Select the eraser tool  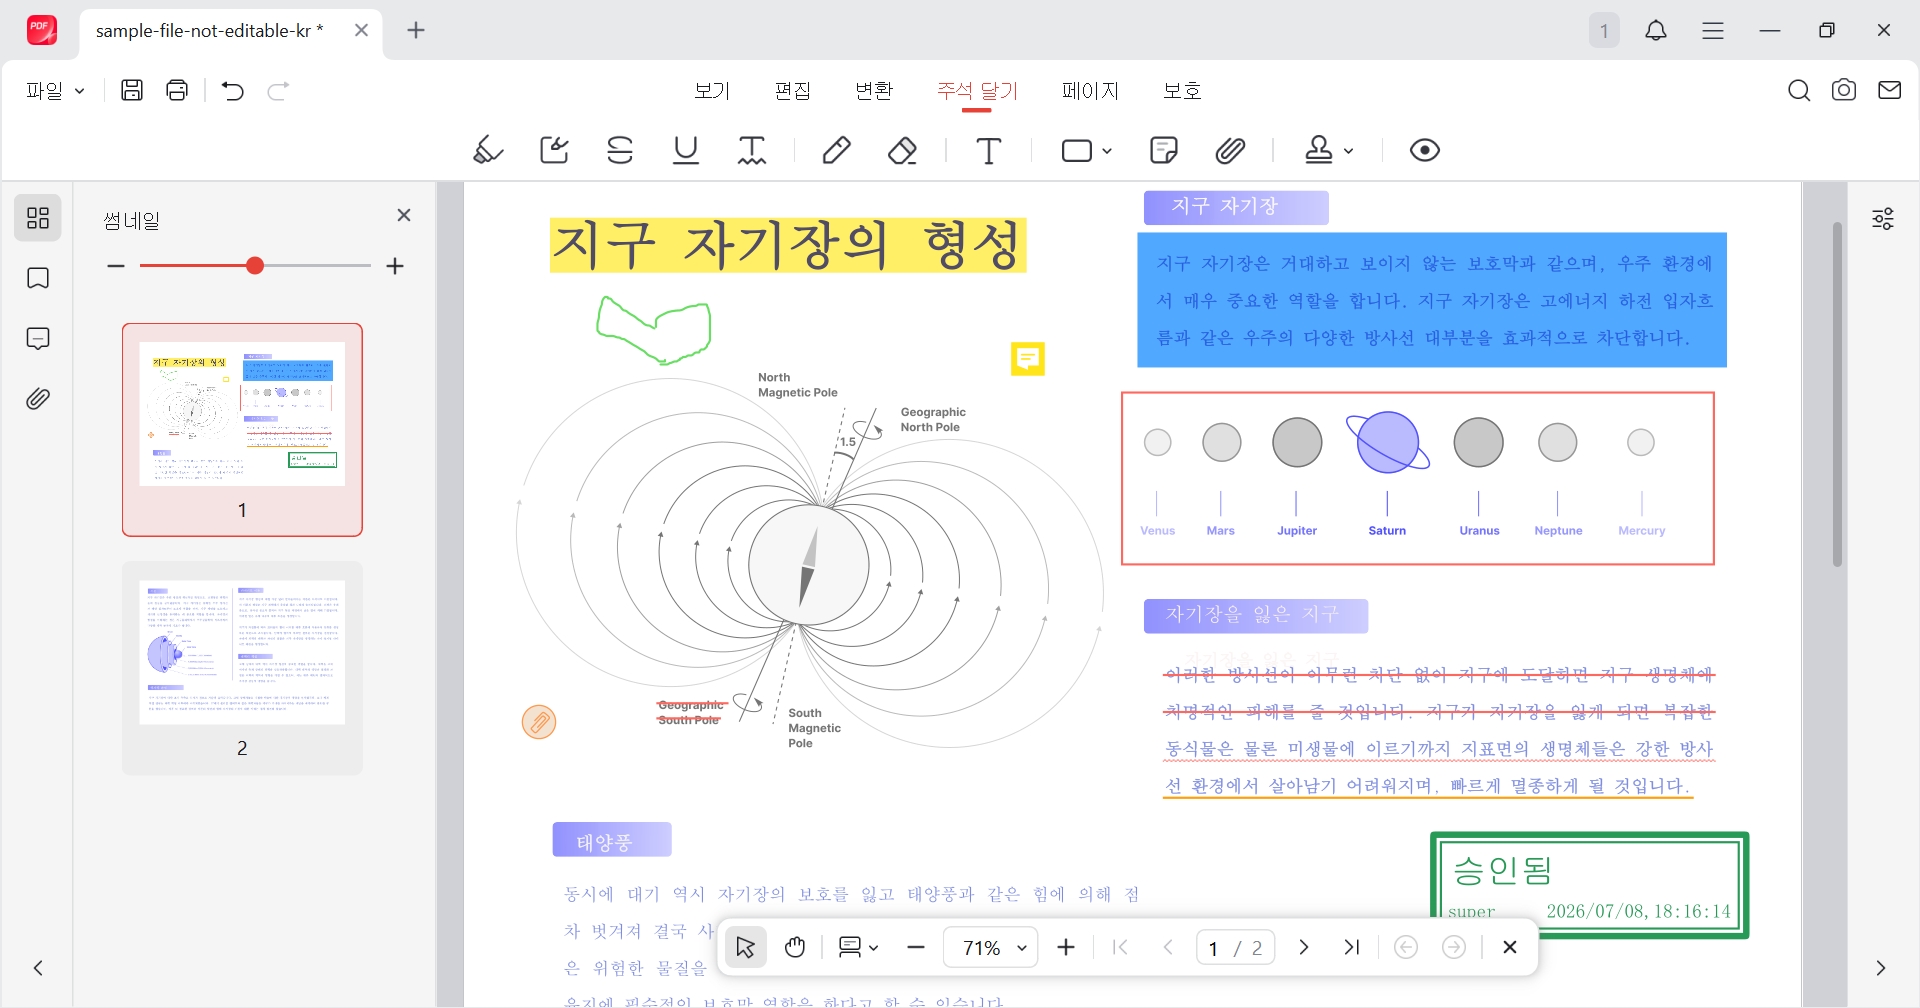(x=903, y=150)
